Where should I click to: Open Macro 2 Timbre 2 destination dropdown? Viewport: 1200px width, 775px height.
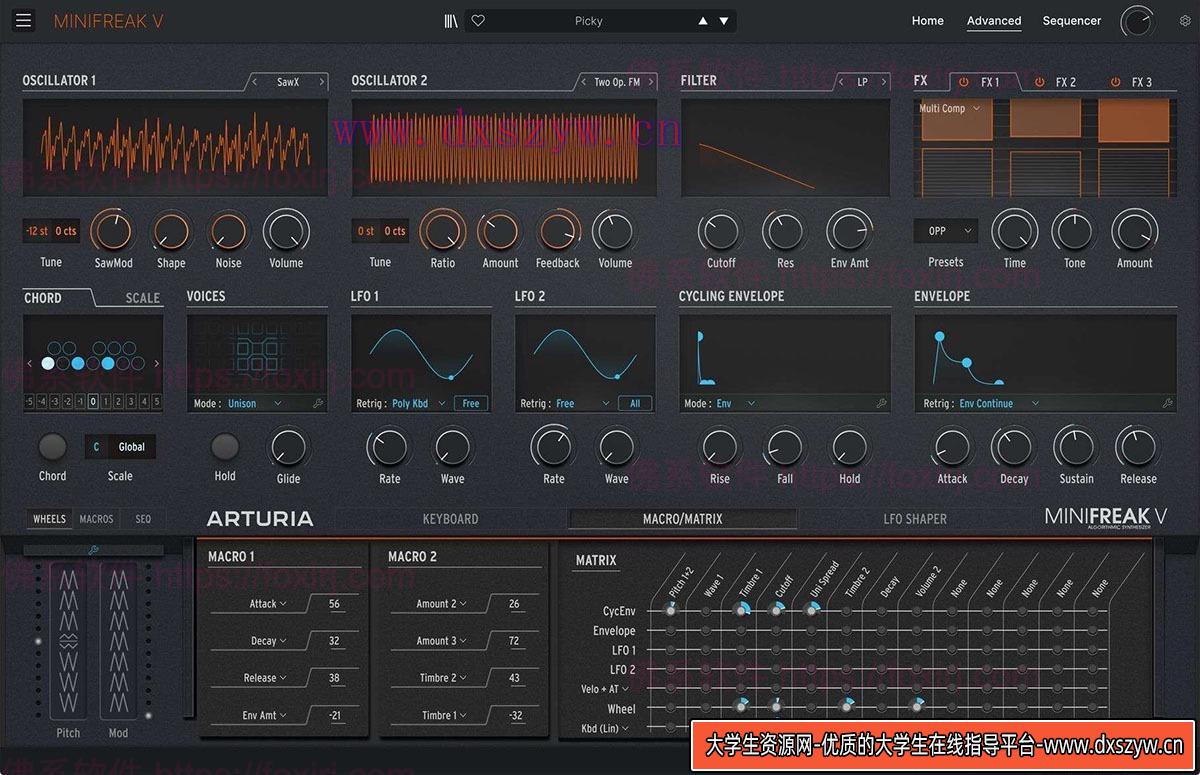point(443,678)
